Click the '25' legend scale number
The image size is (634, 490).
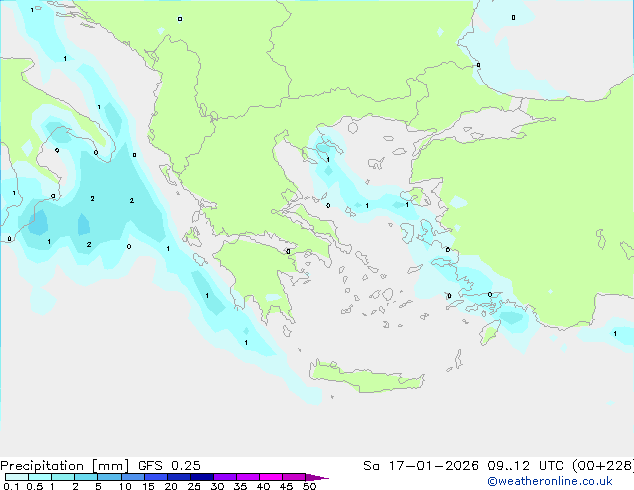click(x=194, y=486)
